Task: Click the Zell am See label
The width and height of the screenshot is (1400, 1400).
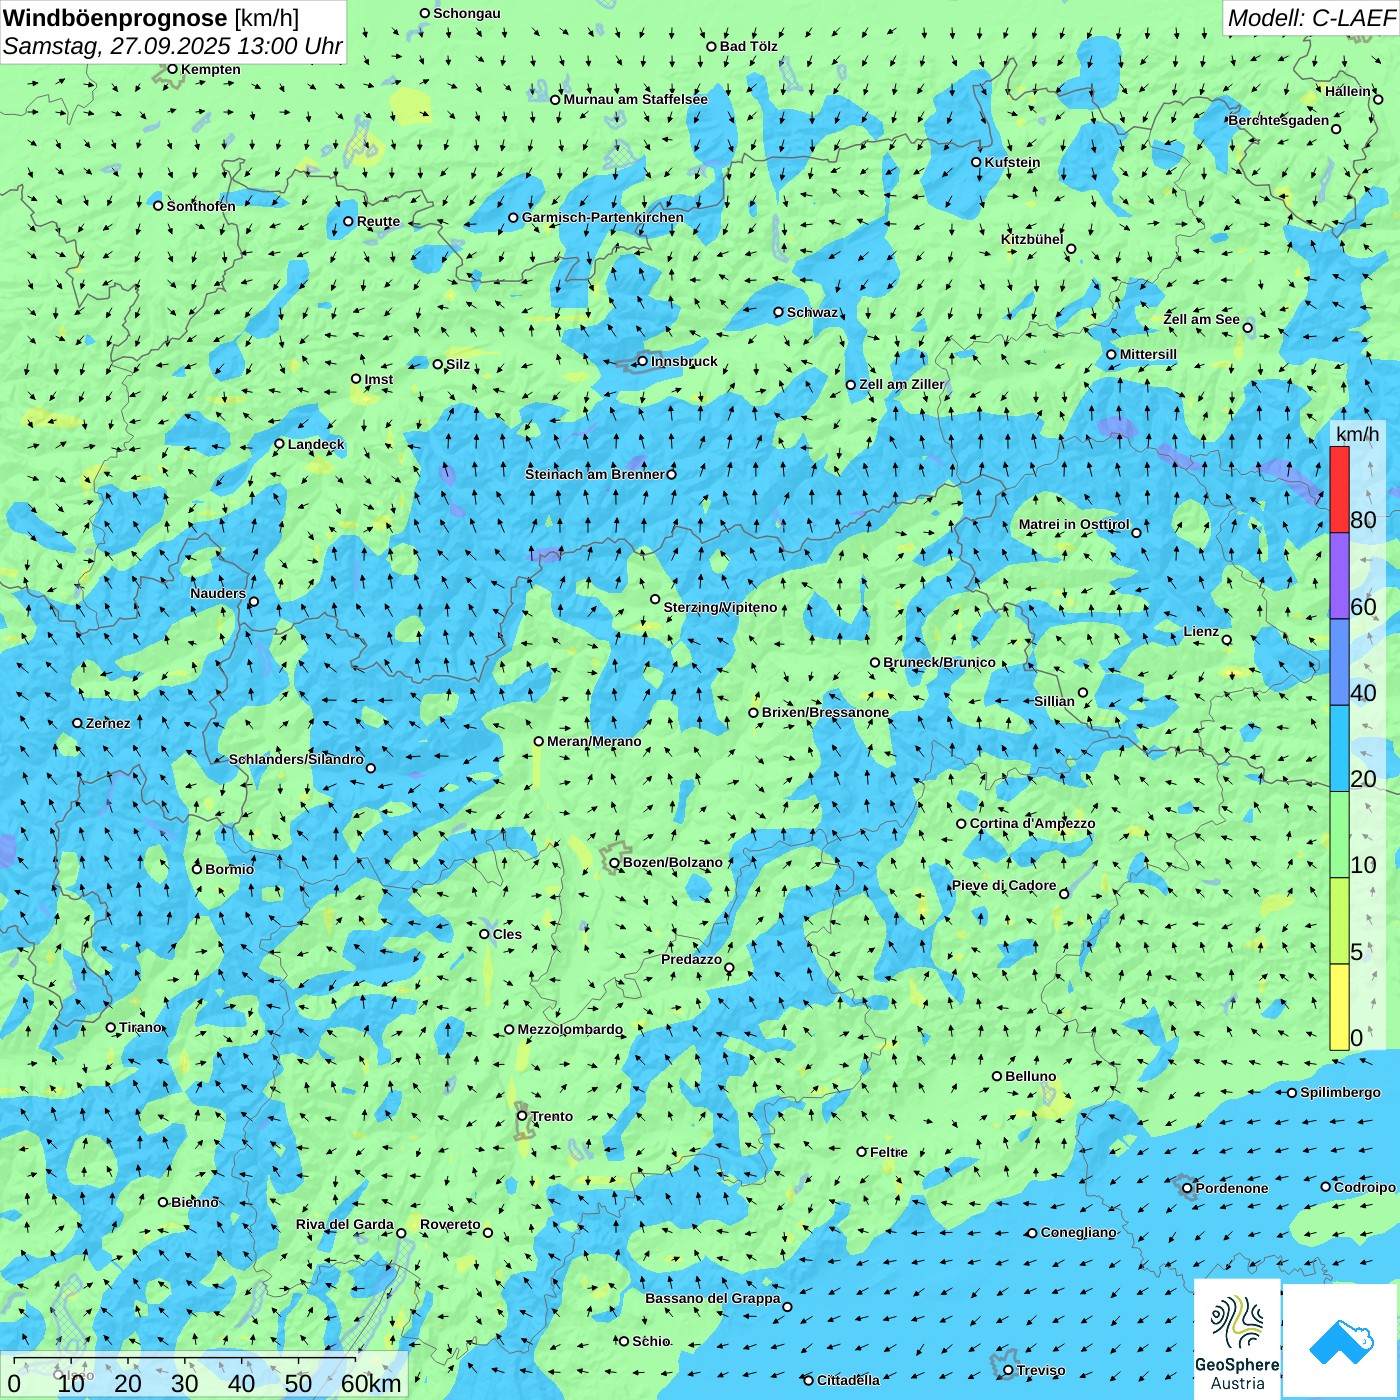Action: click(x=1201, y=319)
